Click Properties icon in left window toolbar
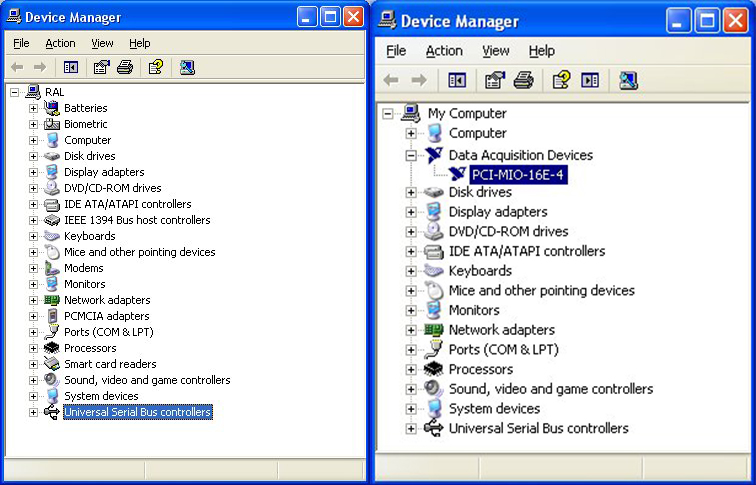 [101, 67]
